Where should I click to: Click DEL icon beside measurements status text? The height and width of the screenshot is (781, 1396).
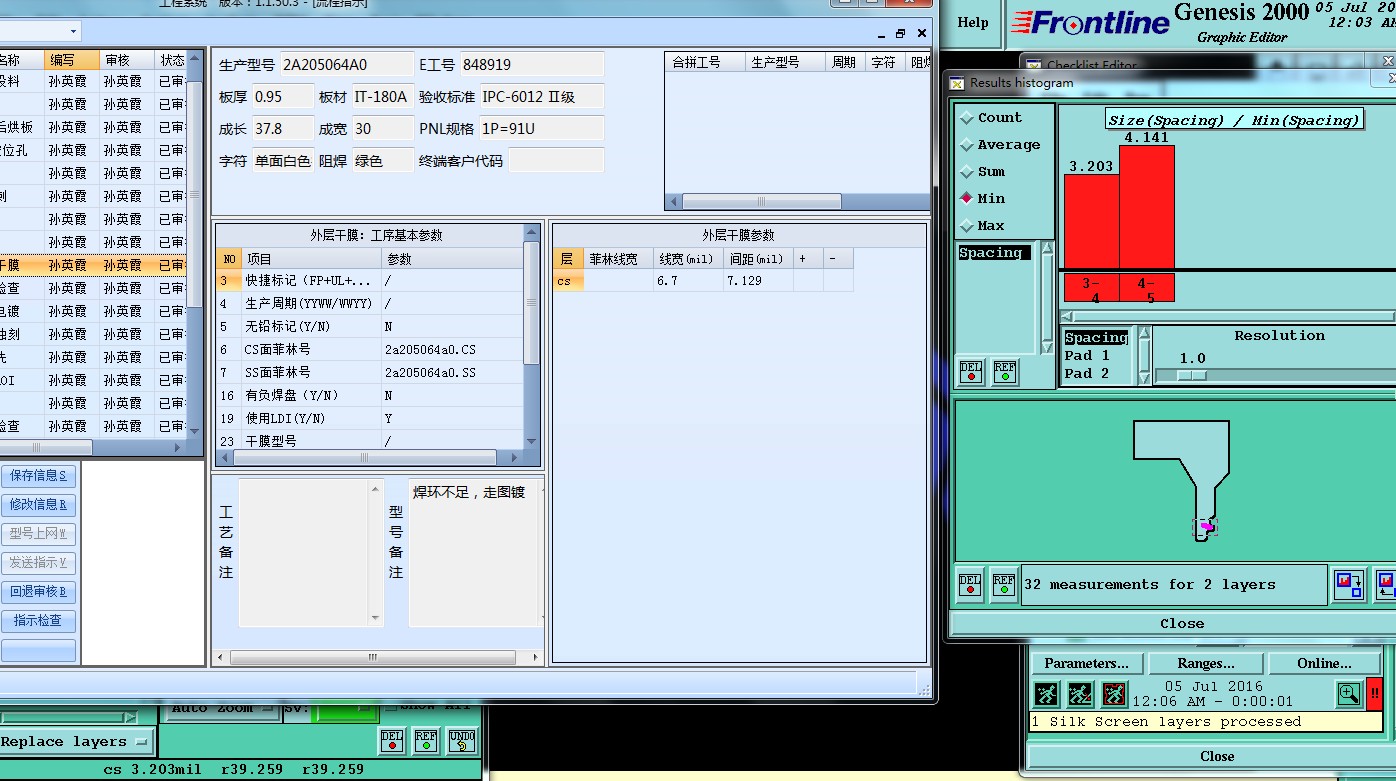[970, 585]
